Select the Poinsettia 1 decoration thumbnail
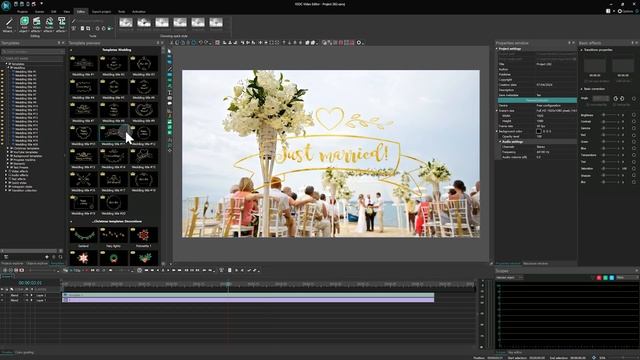 point(144,236)
